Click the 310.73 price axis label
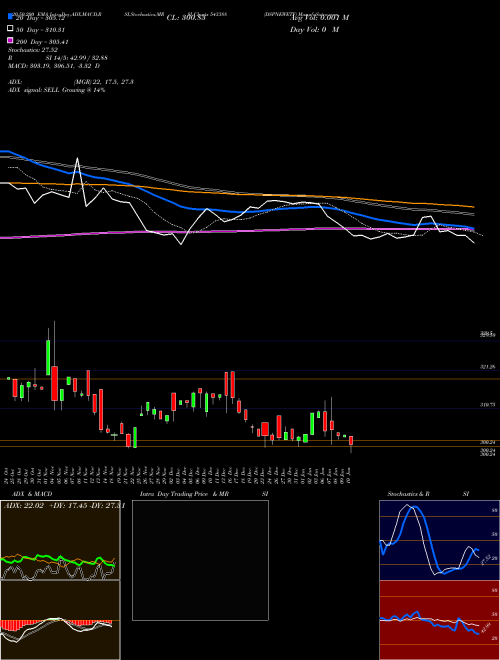This screenshot has width=500, height=660. [x=487, y=405]
